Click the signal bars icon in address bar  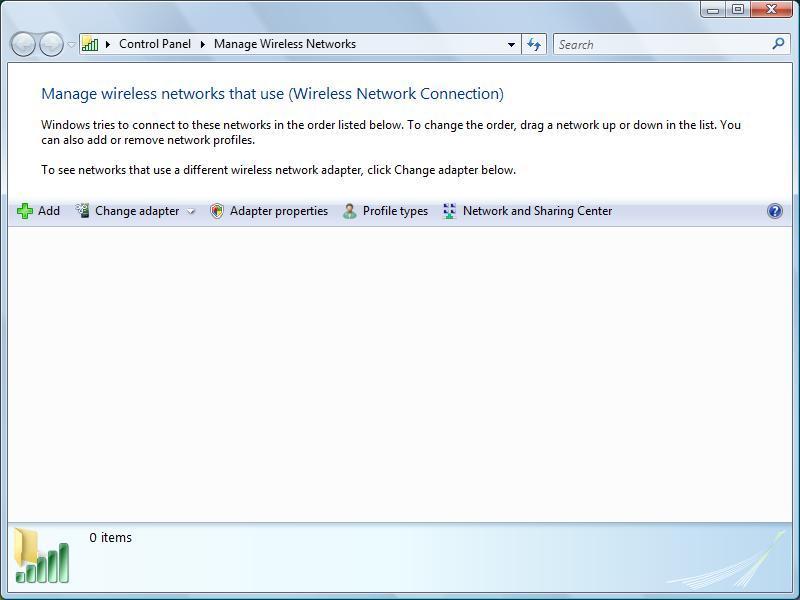pos(90,44)
